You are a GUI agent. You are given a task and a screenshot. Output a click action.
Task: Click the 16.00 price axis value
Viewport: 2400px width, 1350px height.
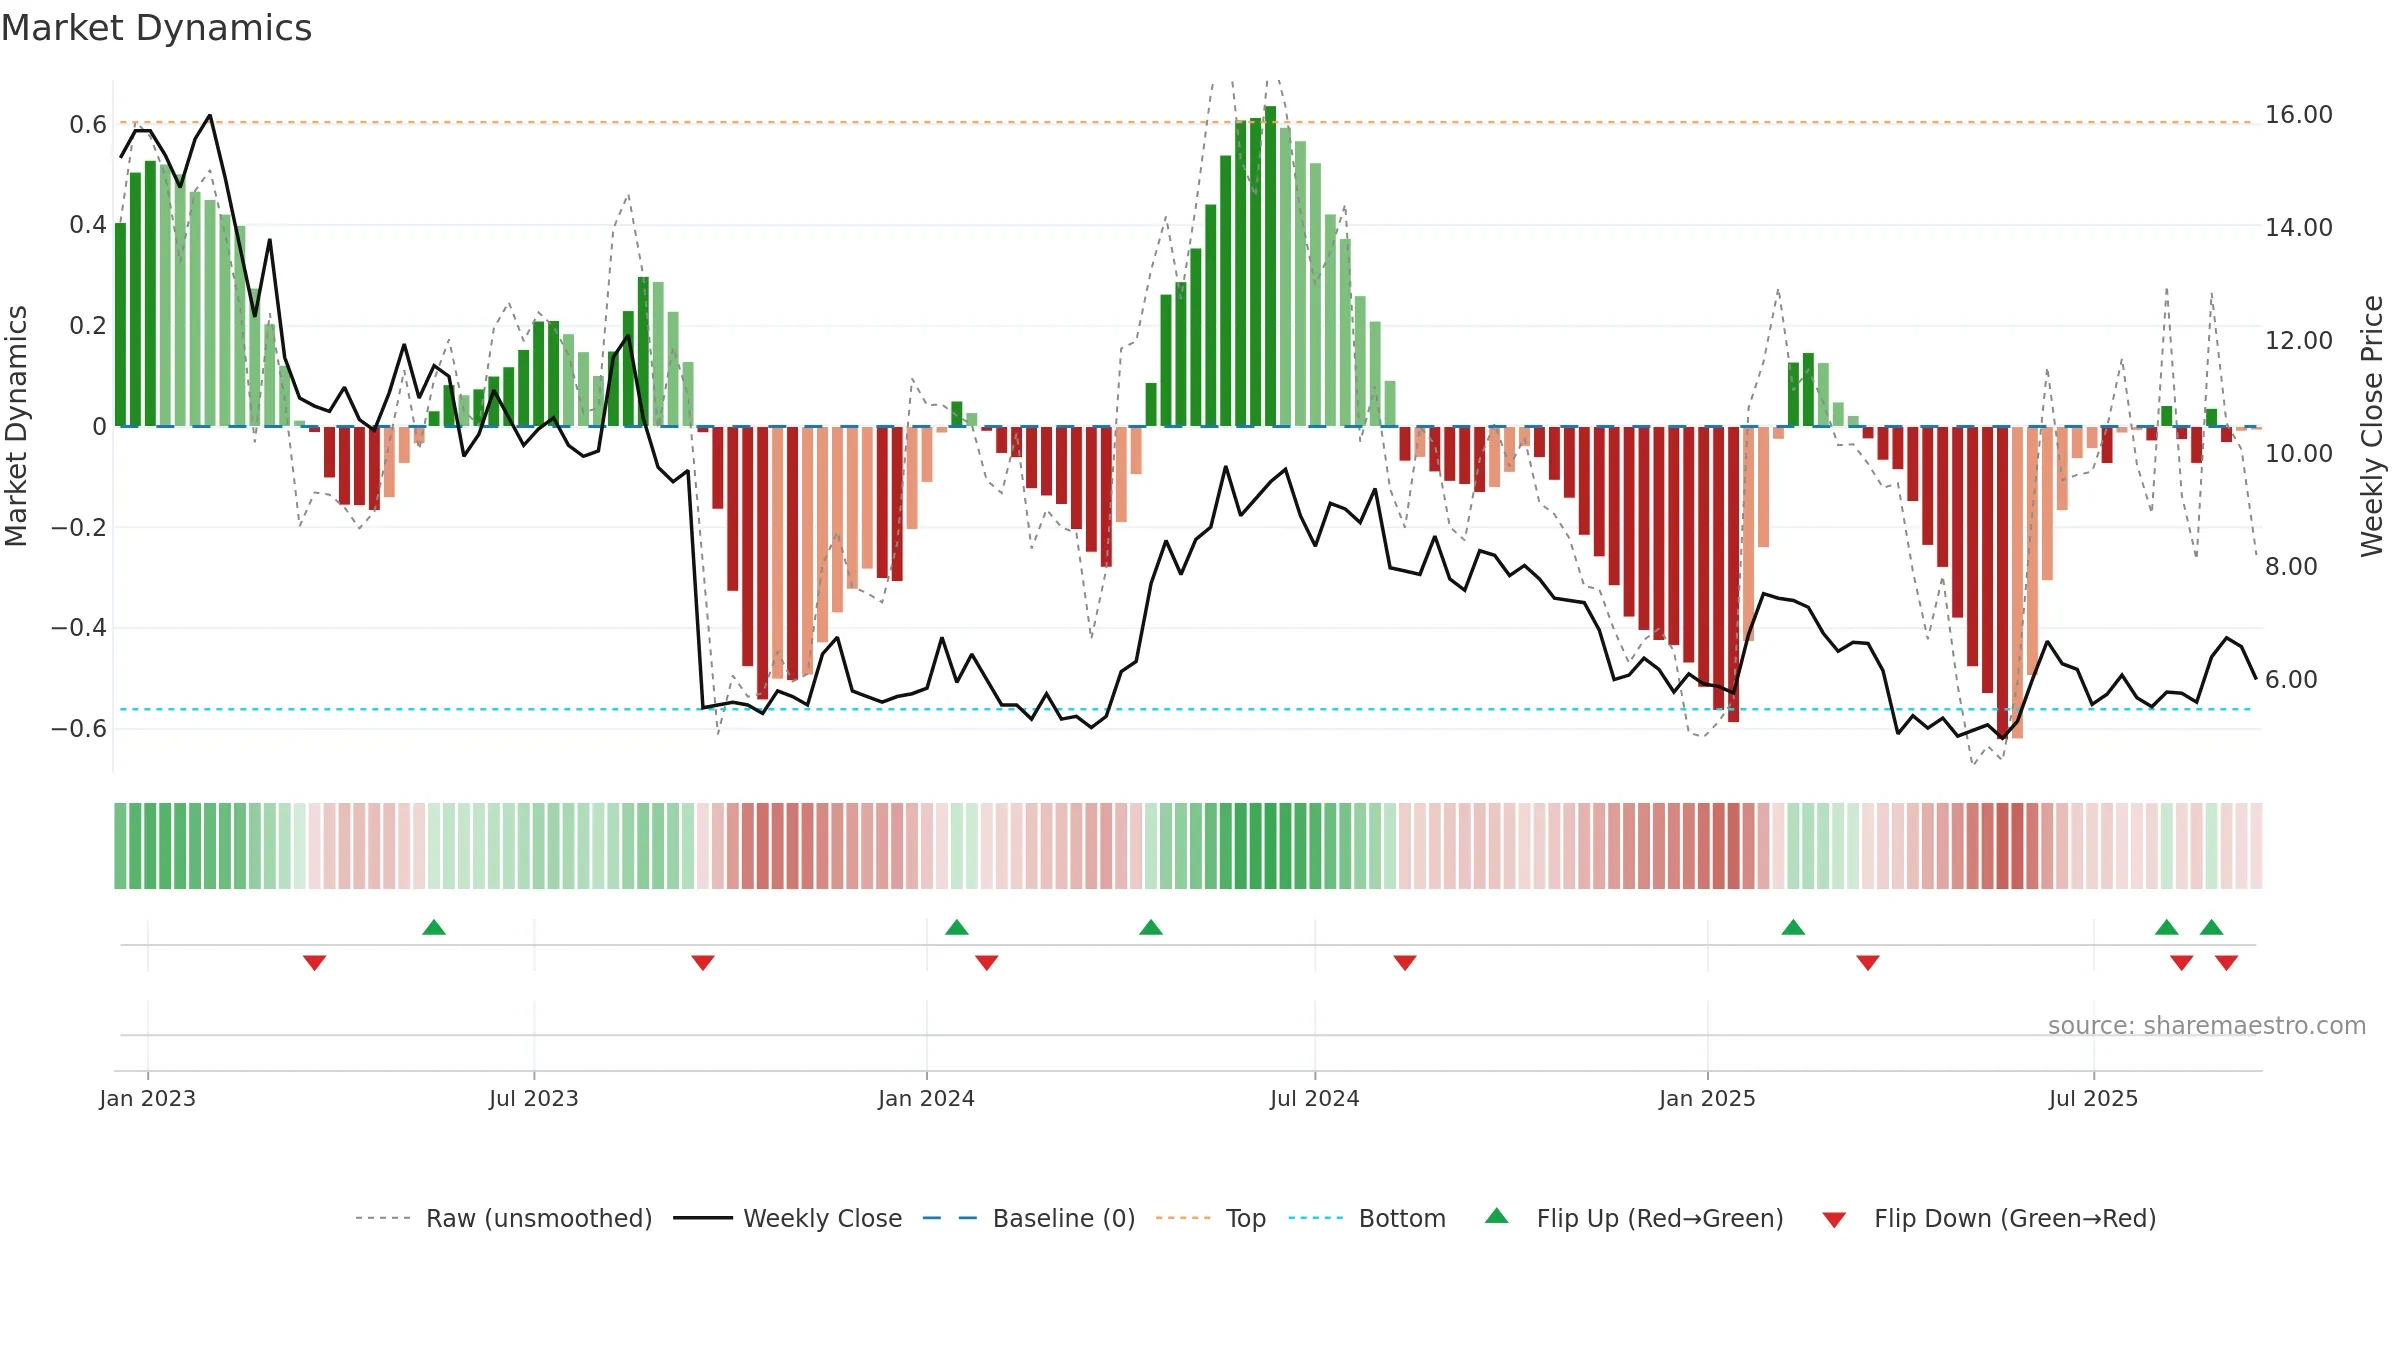coord(2299,115)
